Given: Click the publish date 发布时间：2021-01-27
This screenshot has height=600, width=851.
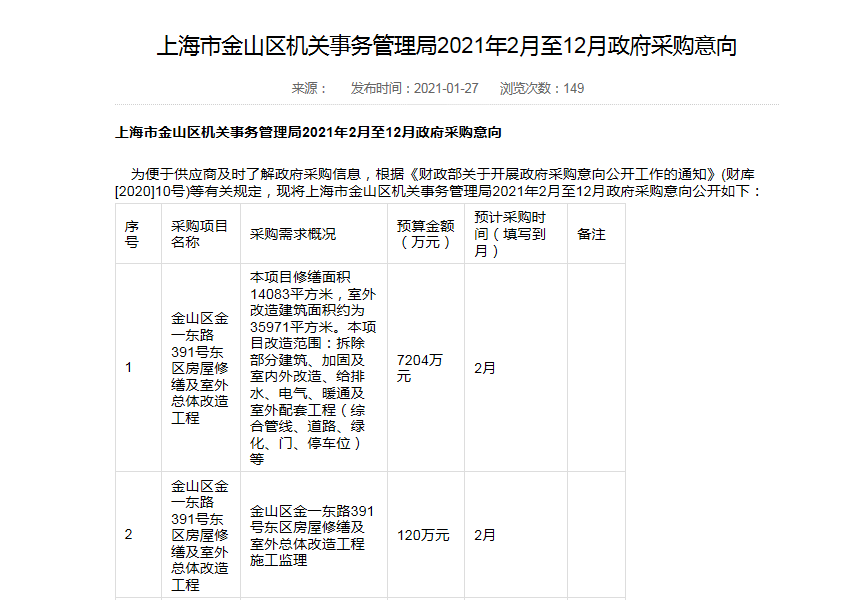Looking at the screenshot, I should 414,88.
